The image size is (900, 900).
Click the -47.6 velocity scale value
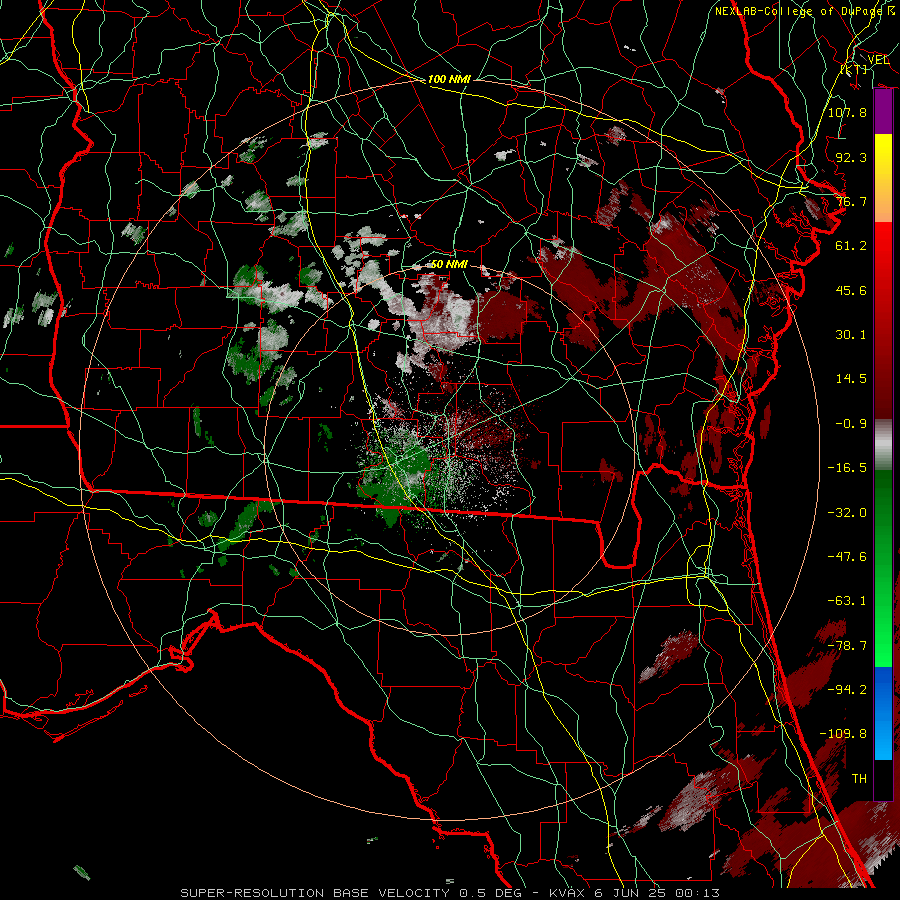847,557
